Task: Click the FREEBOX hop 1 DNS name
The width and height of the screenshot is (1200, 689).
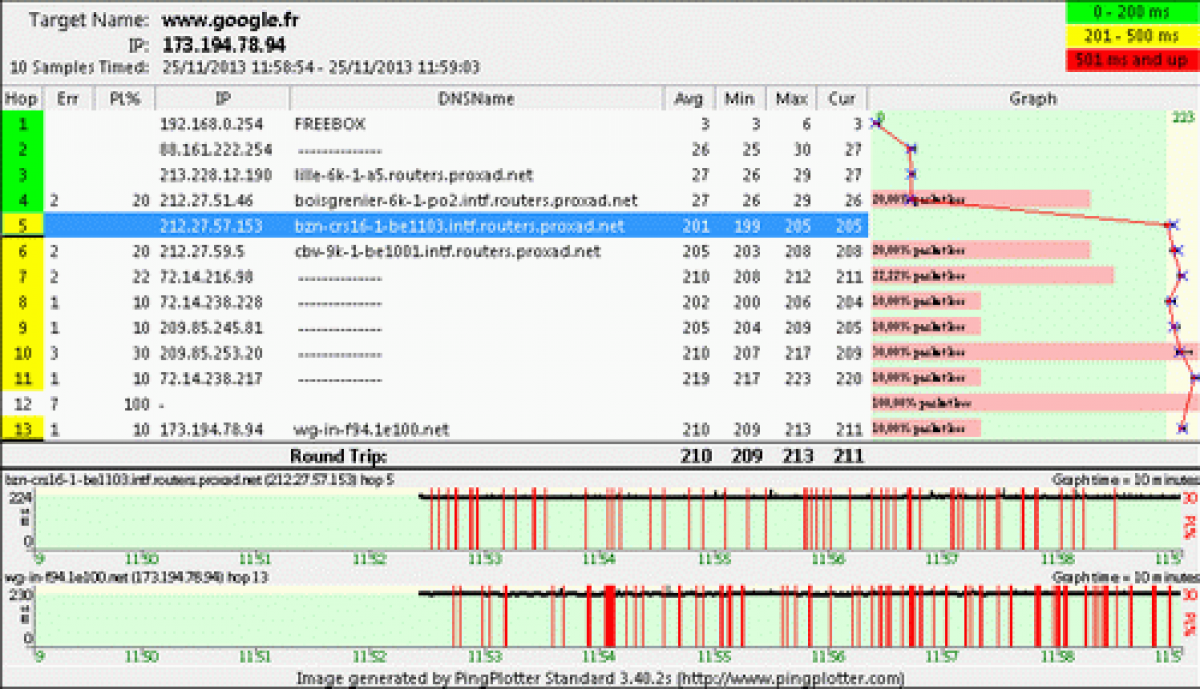Action: coord(329,124)
